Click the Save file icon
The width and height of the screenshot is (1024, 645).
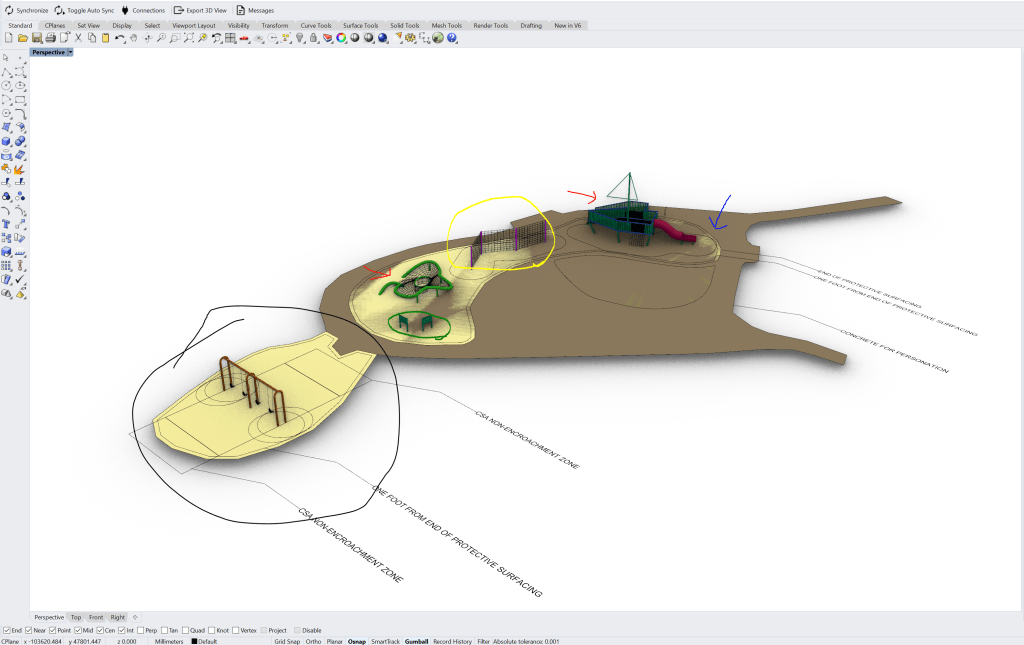[36, 38]
